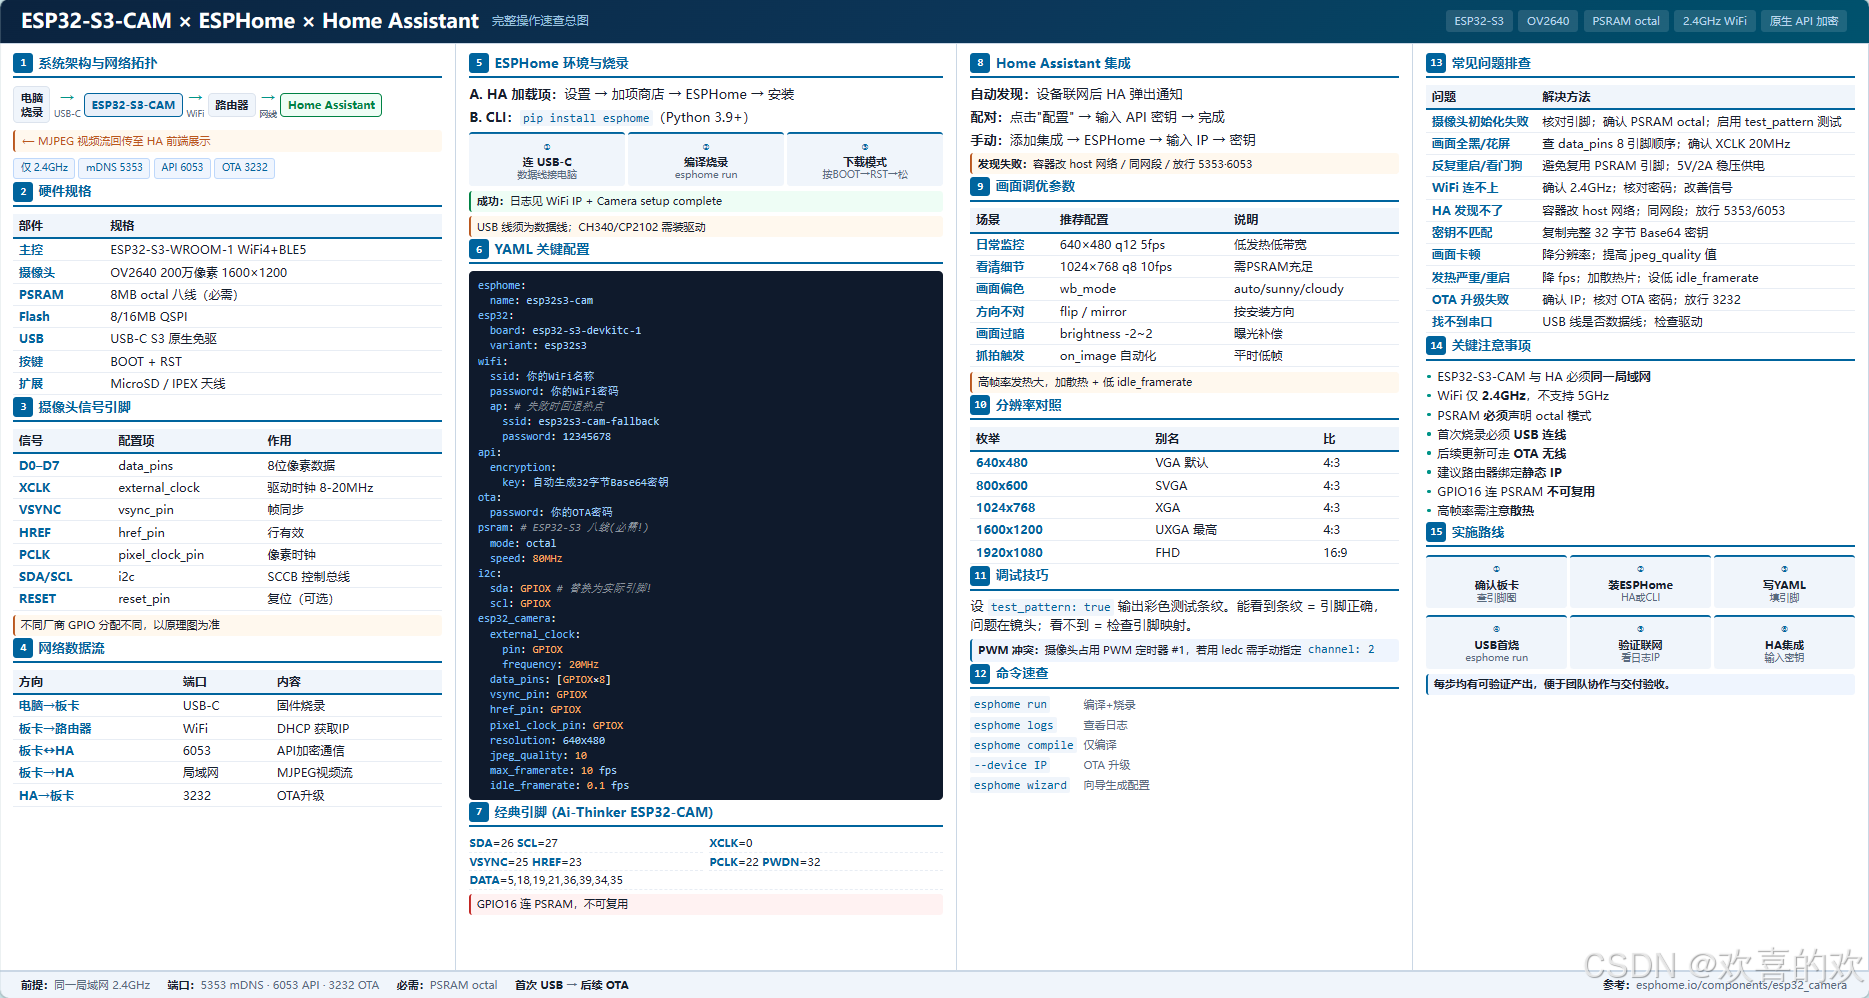Screen dimensions: 1869x998
Task: Select the ESP32-S3-CAM node in the topology diagram
Action: pyautogui.click(x=133, y=105)
